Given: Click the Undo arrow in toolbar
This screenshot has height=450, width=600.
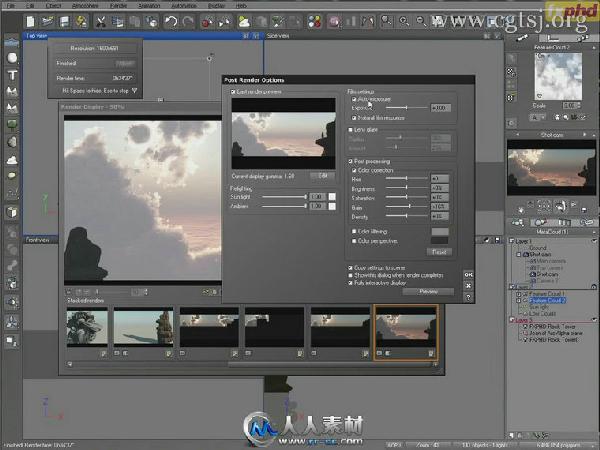Looking at the screenshot, I should coord(171,21).
